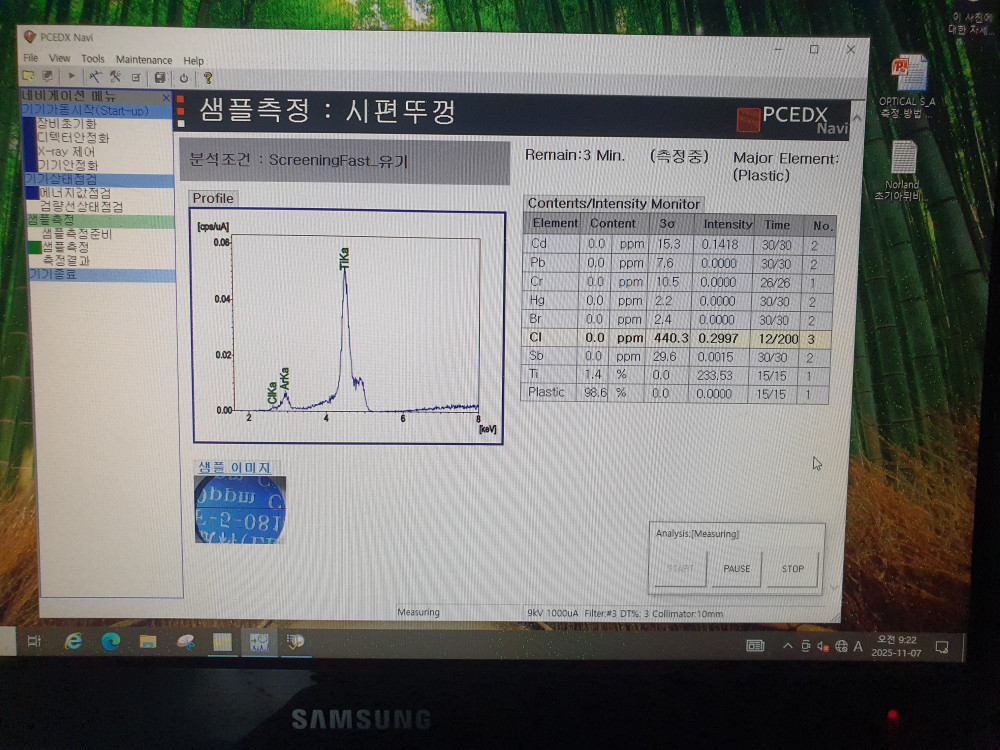Select 샘플측정 with the green marker
Image resolution: width=1000 pixels, height=750 pixels.
point(66,247)
